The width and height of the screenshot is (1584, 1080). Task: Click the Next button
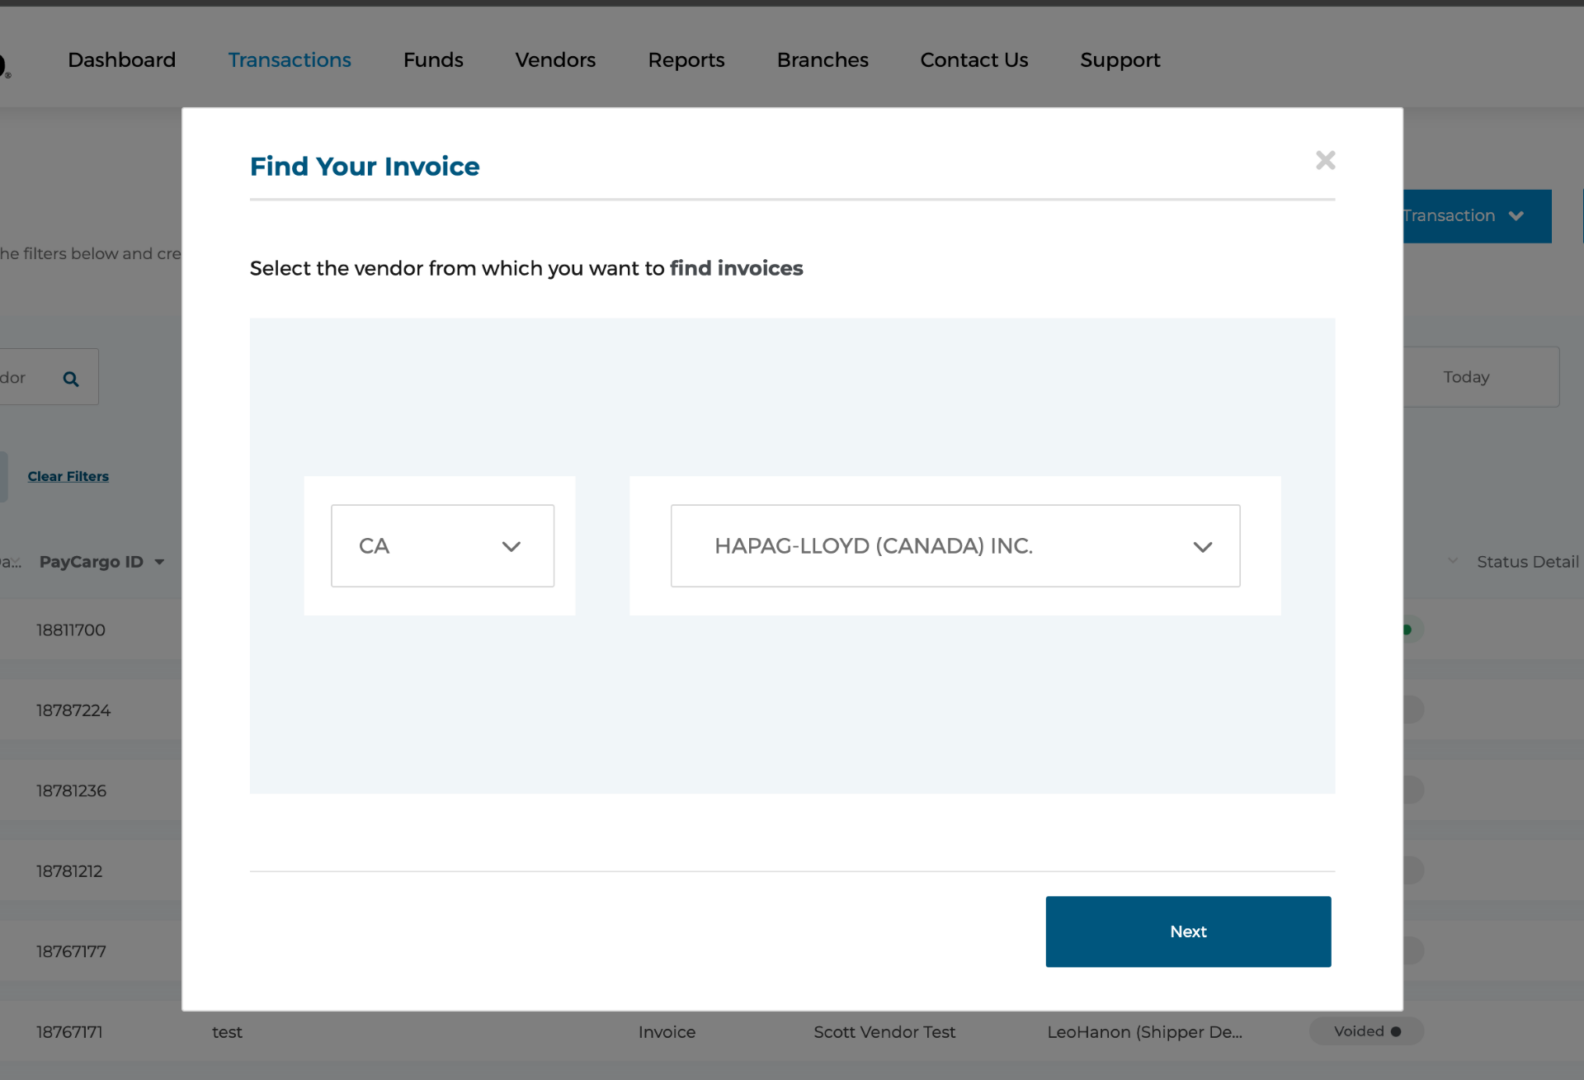coord(1187,931)
